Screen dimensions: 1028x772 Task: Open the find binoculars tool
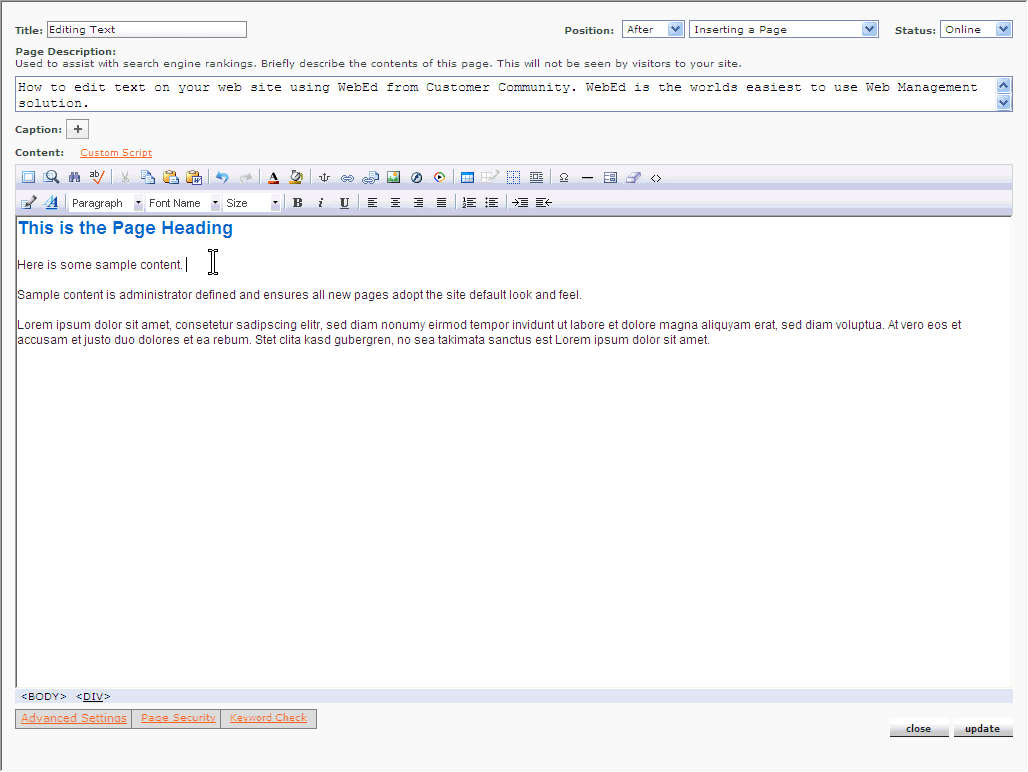(74, 178)
